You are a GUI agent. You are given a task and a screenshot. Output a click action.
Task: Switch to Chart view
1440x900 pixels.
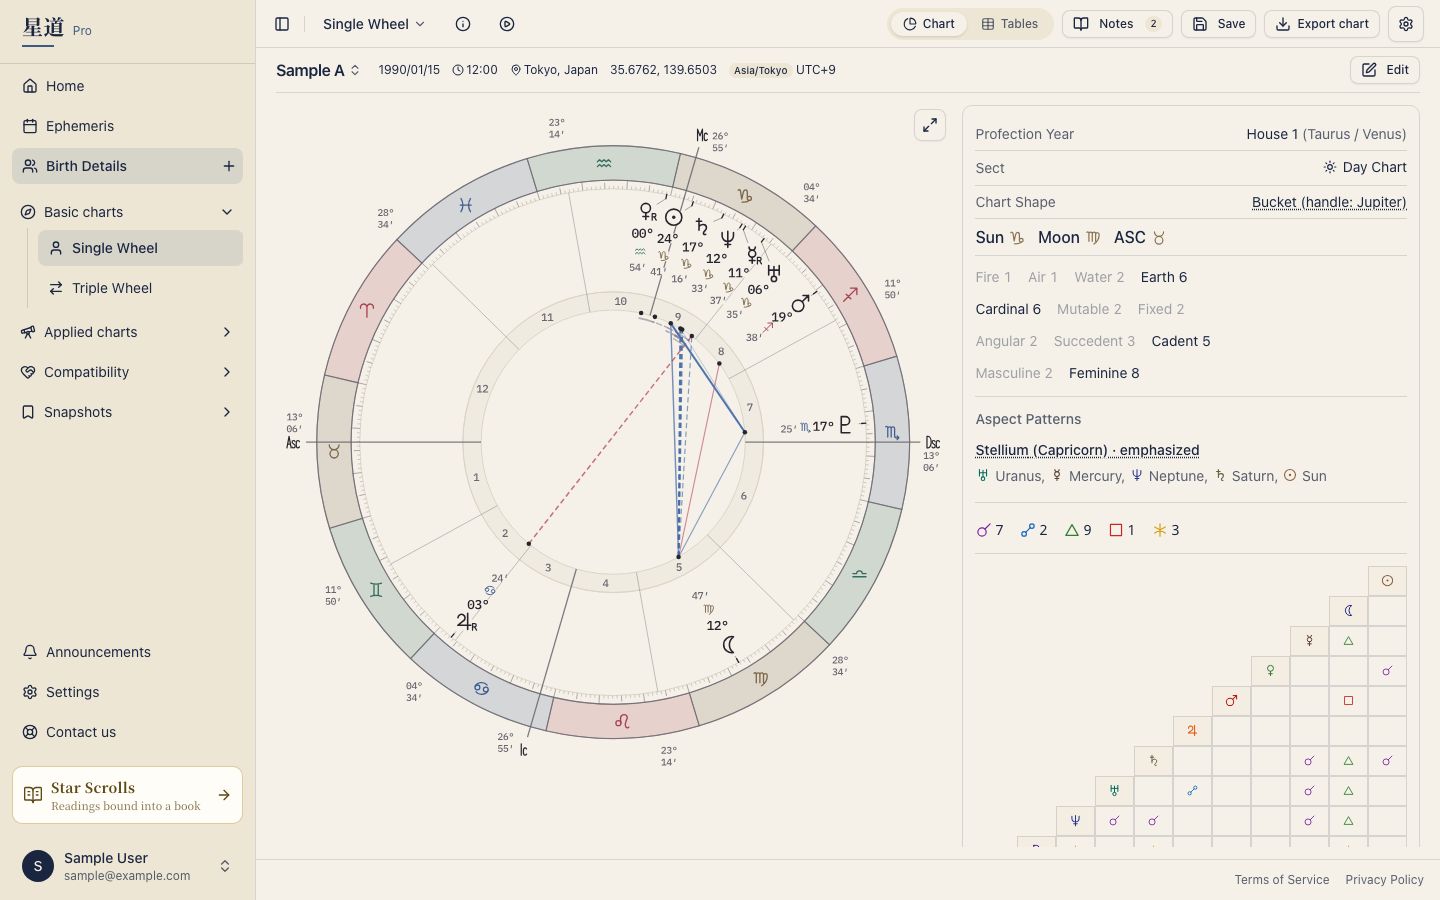(x=929, y=24)
